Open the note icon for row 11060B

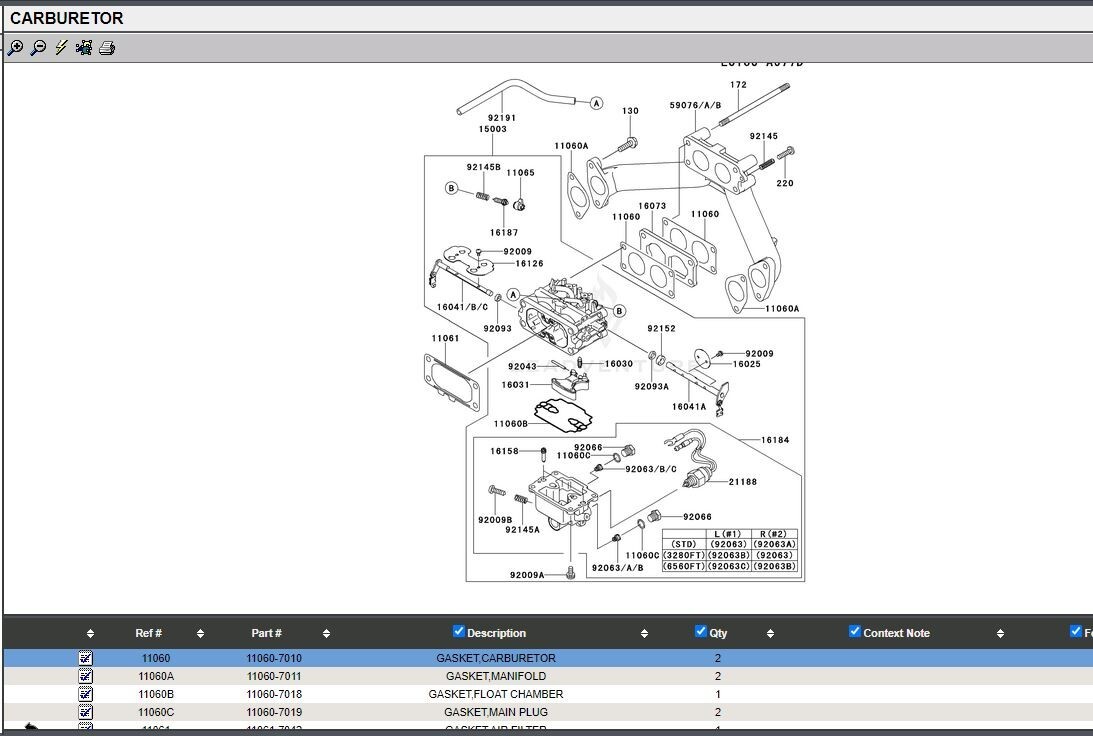85,694
